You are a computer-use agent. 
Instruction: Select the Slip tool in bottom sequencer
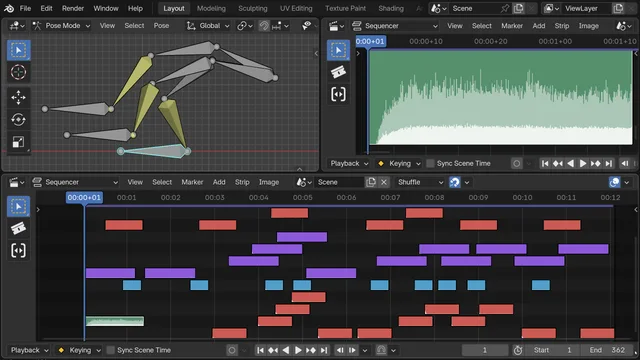point(18,250)
